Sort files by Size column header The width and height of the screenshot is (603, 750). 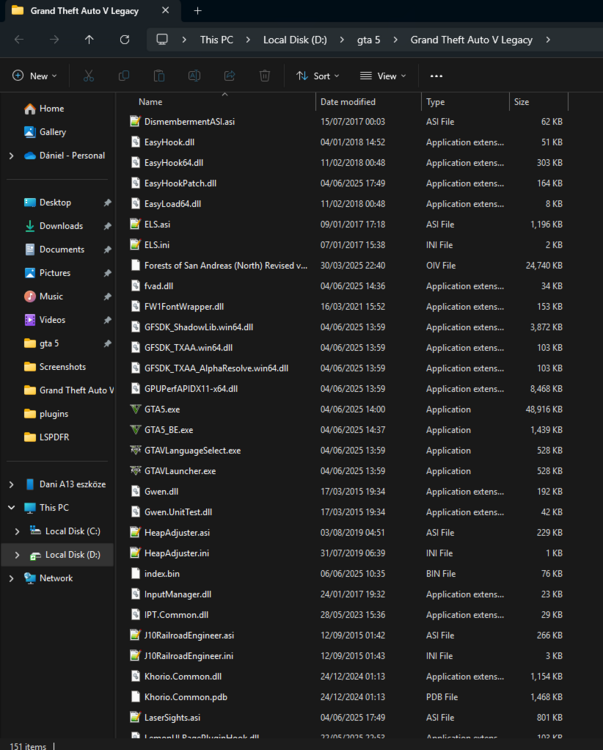(521, 101)
